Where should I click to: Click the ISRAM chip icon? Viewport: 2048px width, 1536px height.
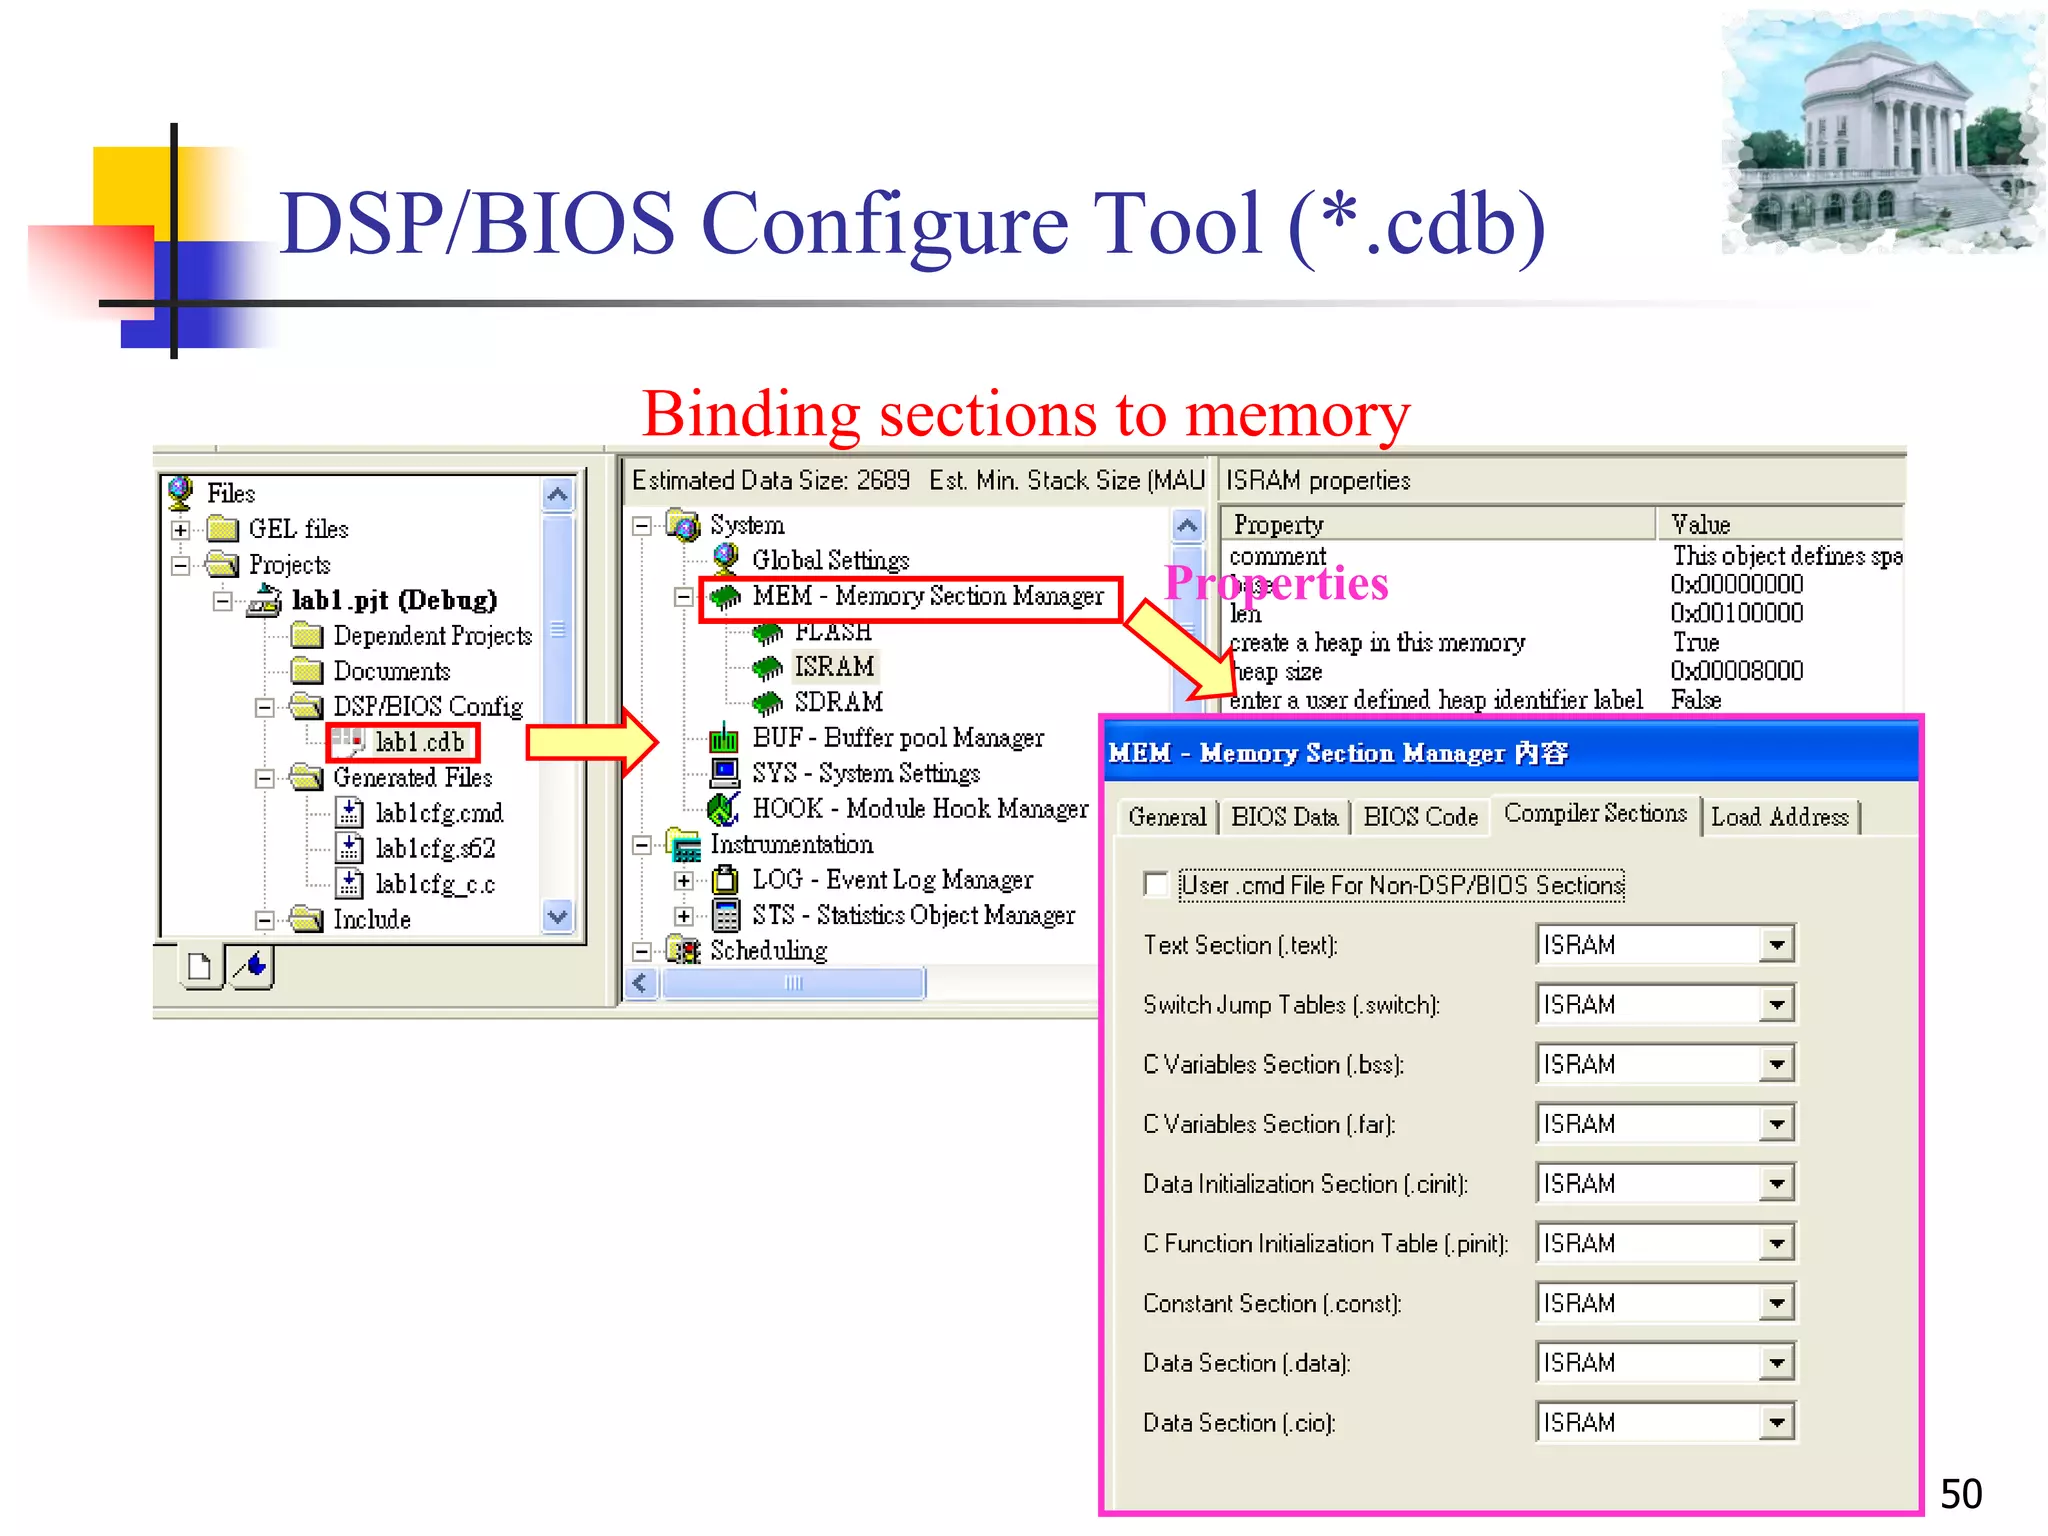tap(768, 667)
